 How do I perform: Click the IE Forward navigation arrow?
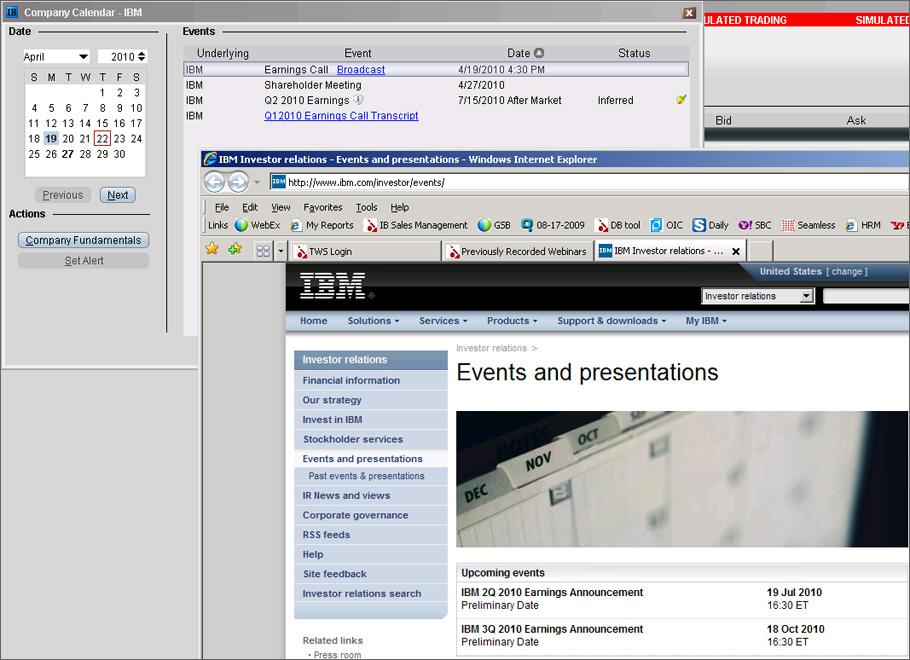click(x=238, y=182)
